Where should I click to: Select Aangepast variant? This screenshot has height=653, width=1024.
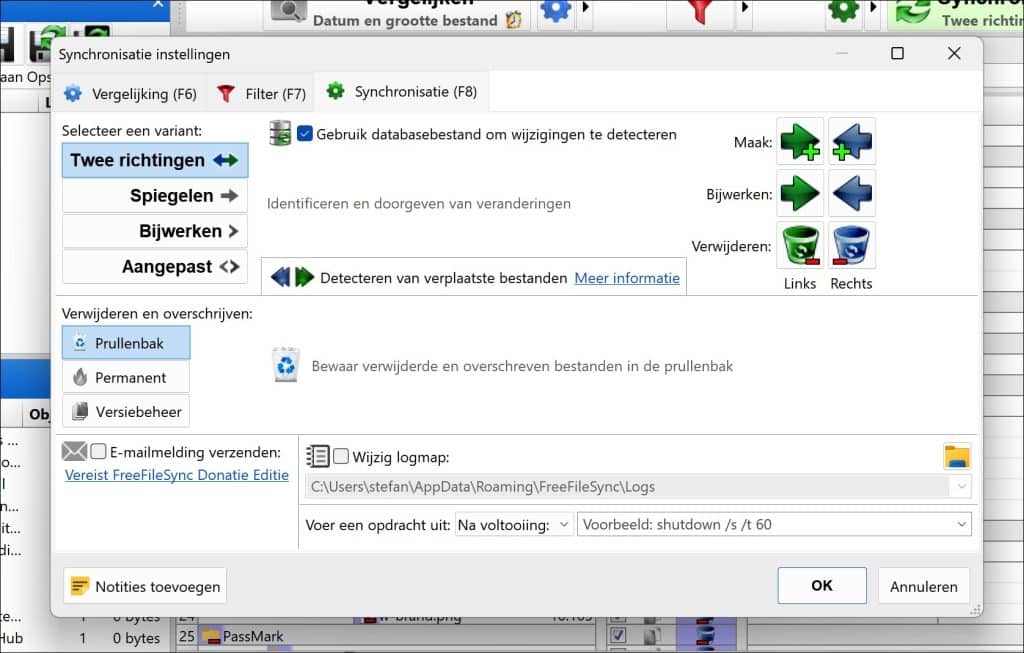point(155,266)
